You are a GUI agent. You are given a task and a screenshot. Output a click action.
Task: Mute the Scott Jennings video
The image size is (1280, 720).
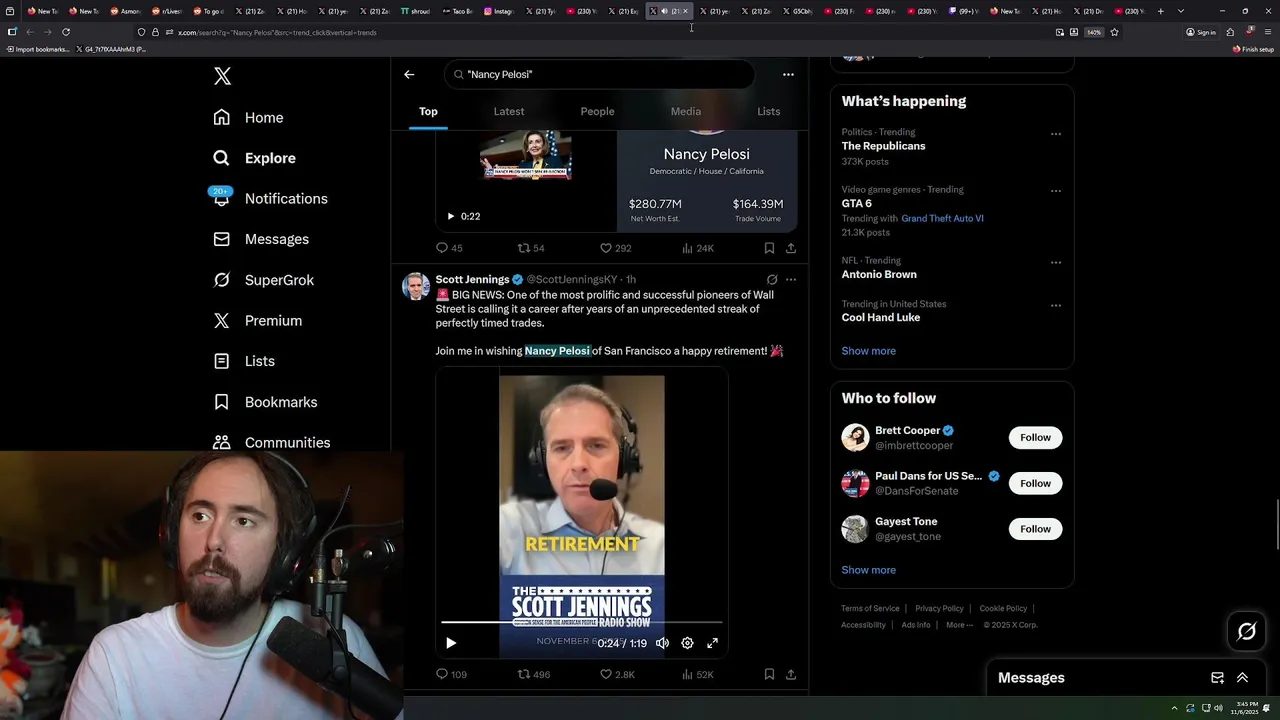point(662,643)
